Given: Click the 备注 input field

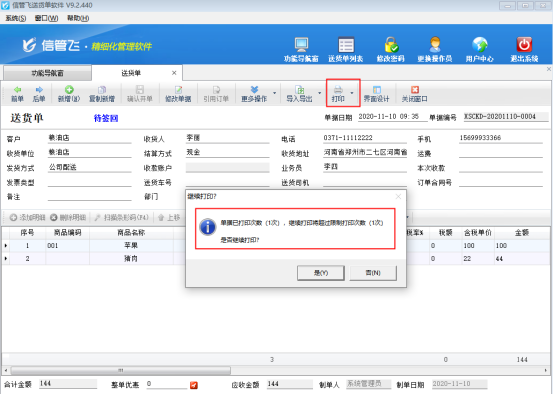Looking at the screenshot, I should point(89,196).
